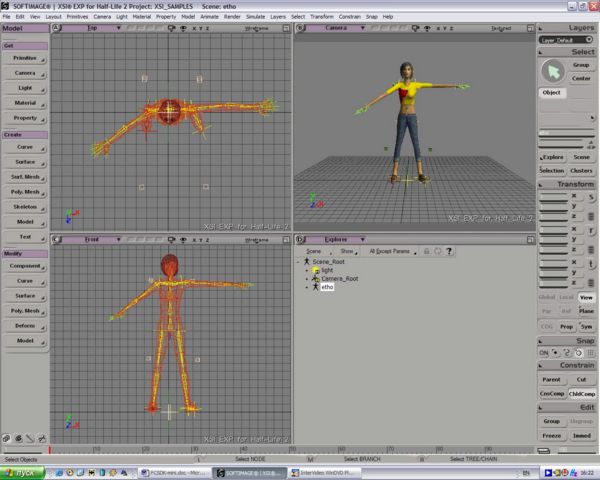Toggle eye icon in Front viewport header
The height and width of the screenshot is (480, 600).
pyautogui.click(x=183, y=240)
